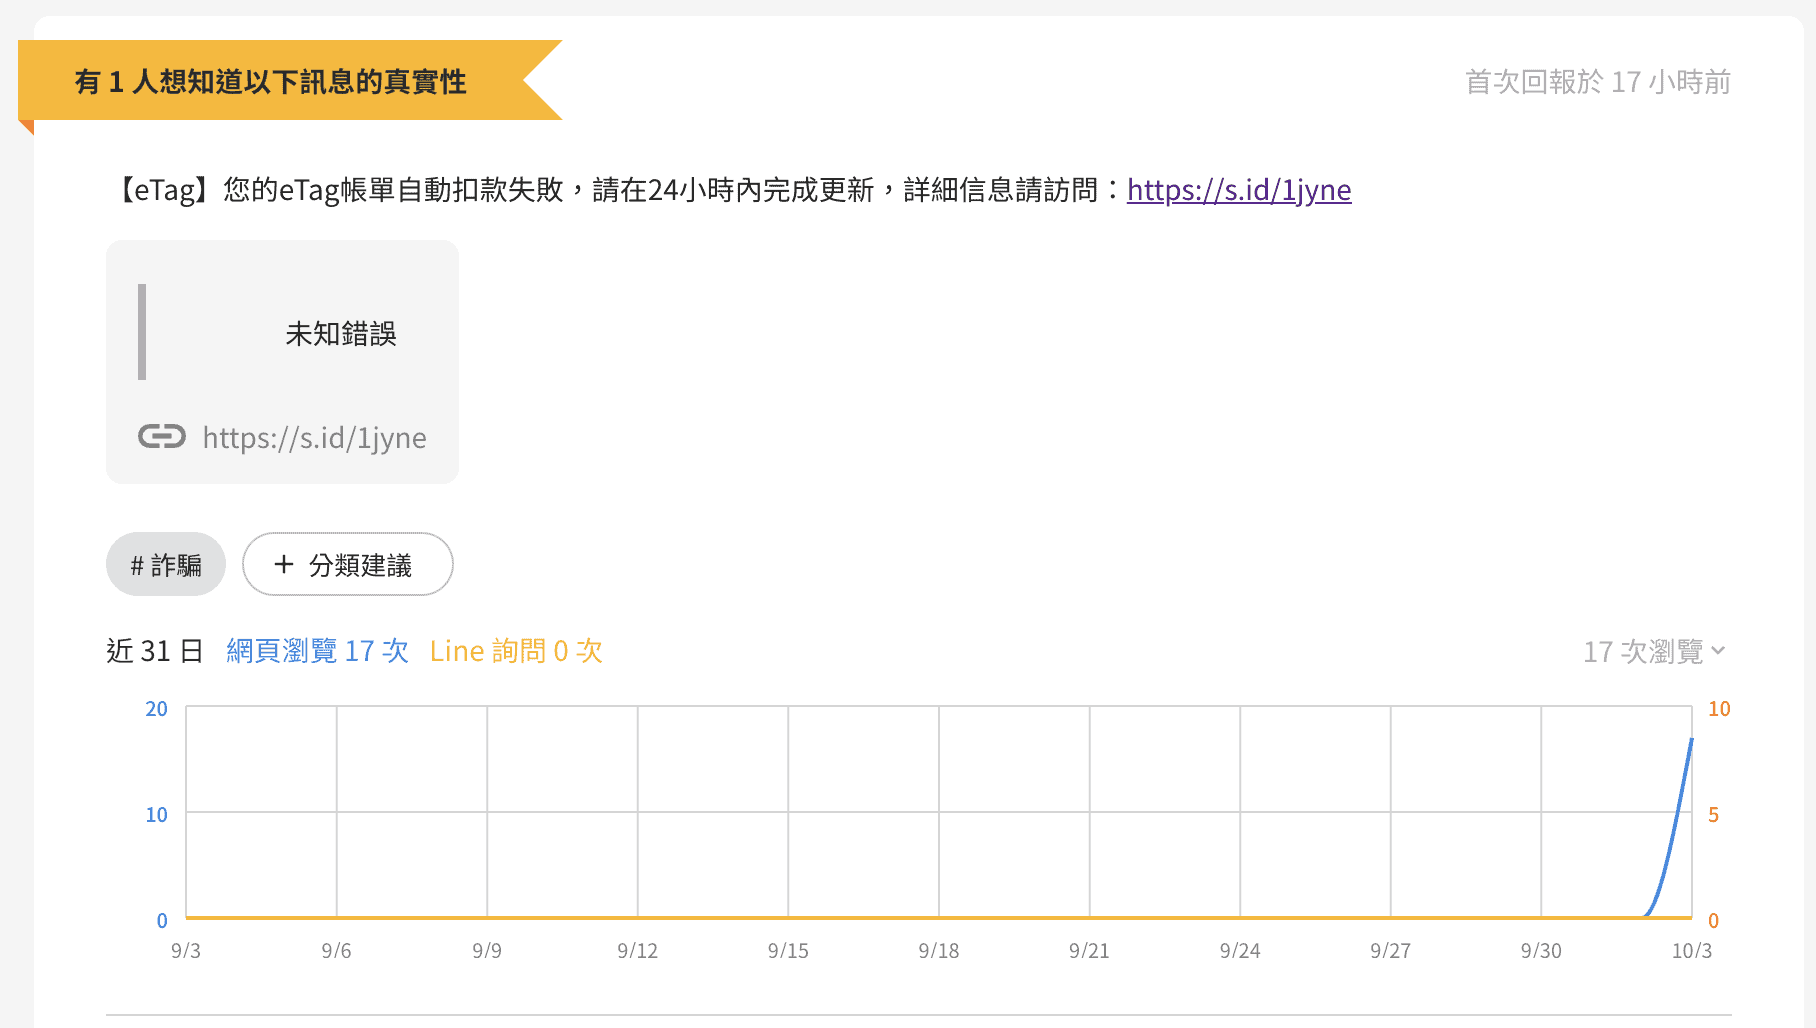The height and width of the screenshot is (1028, 1816).
Task: Click the 未知錯誤 preview text
Action: pyautogui.click(x=341, y=333)
